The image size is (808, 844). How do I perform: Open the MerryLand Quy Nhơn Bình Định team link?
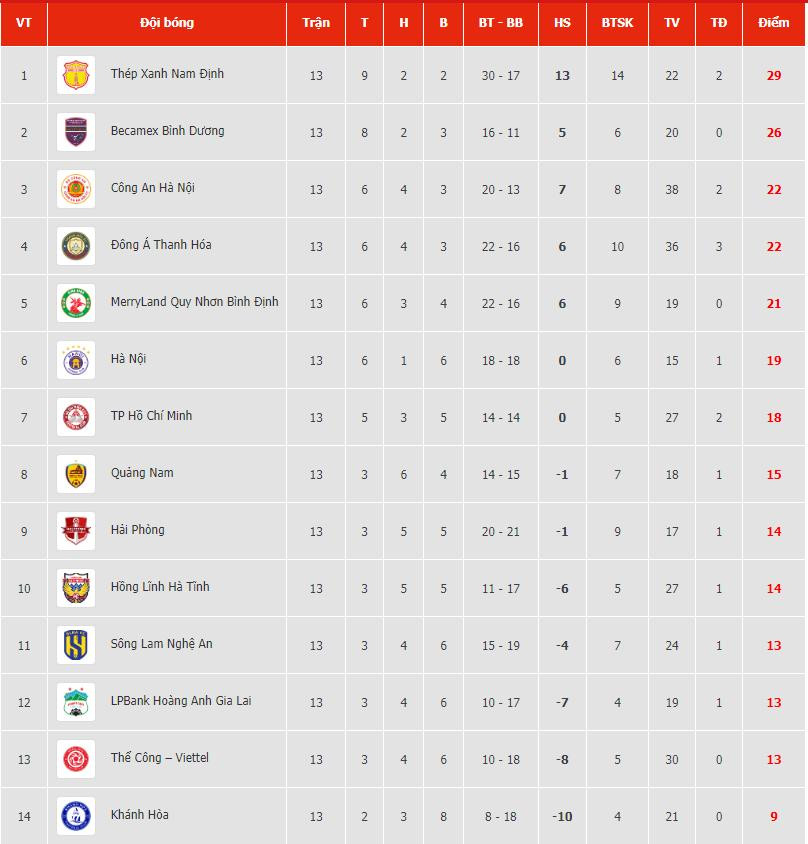[x=194, y=302]
